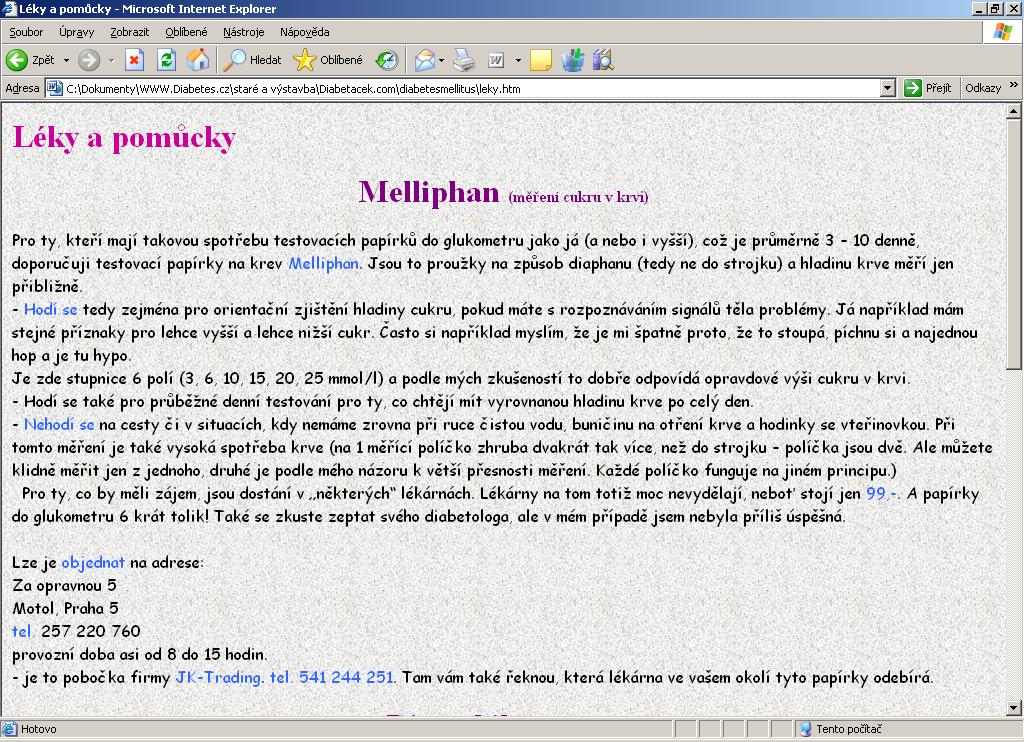
Task: Open the Nápověda menu
Action: tap(304, 32)
